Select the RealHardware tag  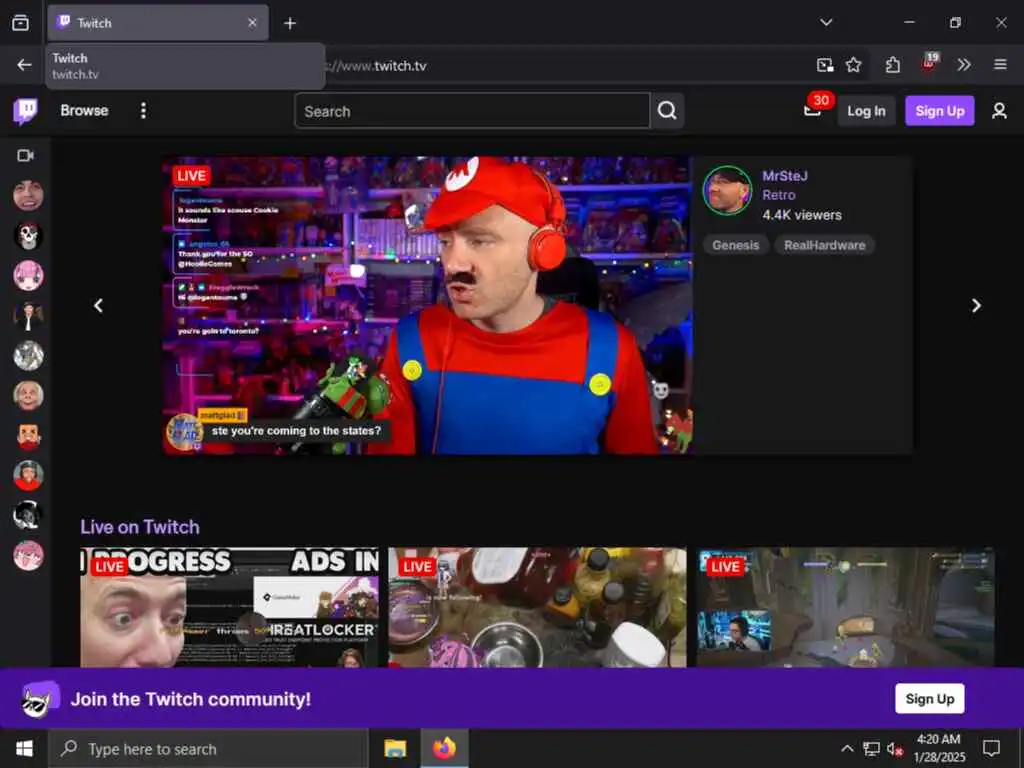pyautogui.click(x=824, y=245)
